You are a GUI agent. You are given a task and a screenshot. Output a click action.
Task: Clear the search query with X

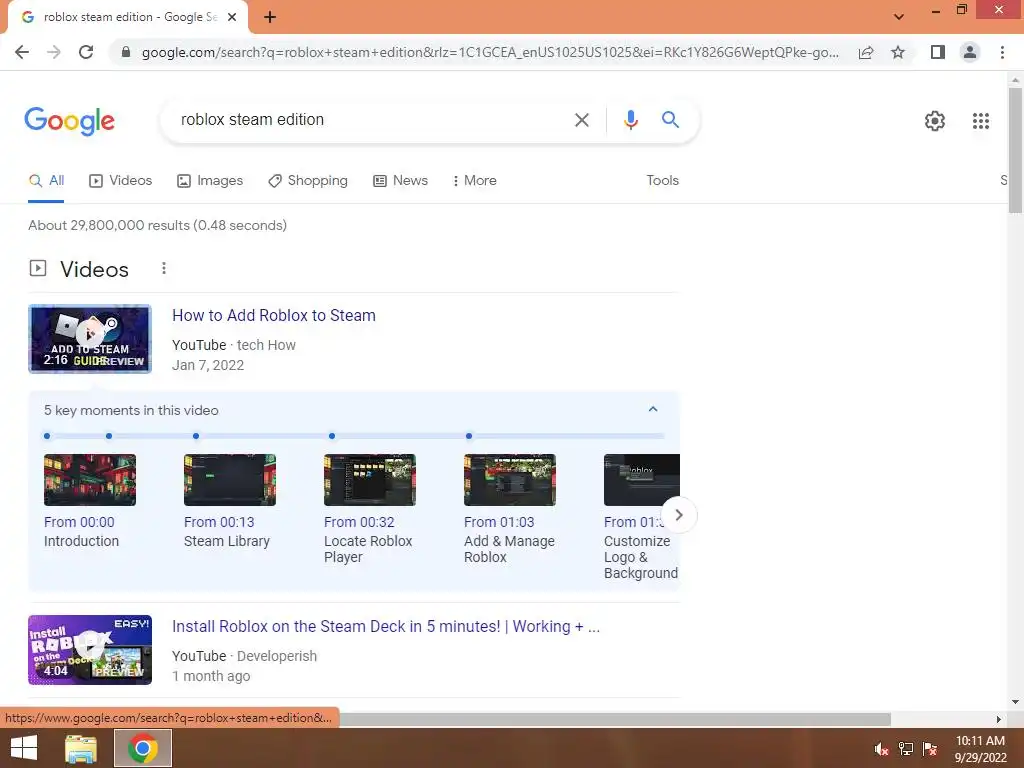581,120
